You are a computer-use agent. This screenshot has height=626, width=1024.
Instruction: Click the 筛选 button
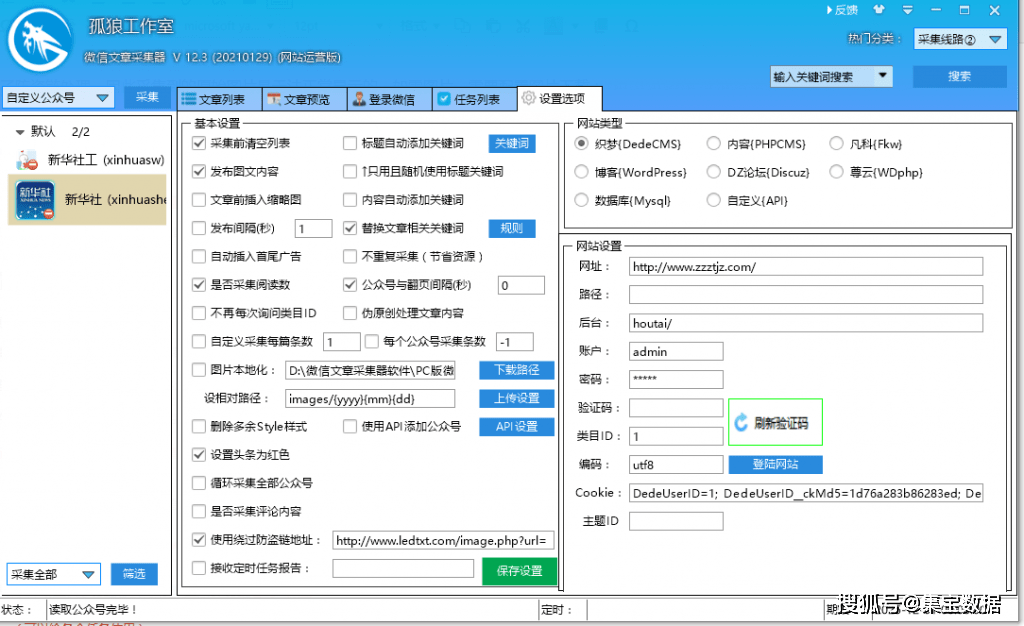tap(134, 574)
